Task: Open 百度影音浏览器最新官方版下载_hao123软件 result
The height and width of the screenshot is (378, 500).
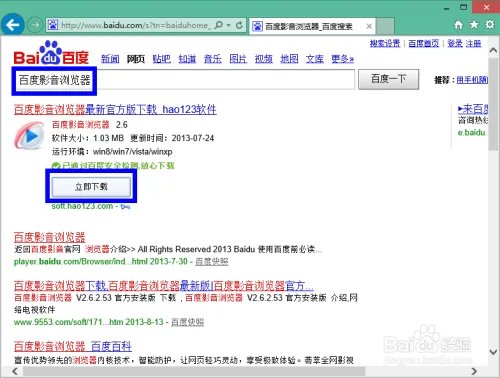Action: (x=115, y=109)
